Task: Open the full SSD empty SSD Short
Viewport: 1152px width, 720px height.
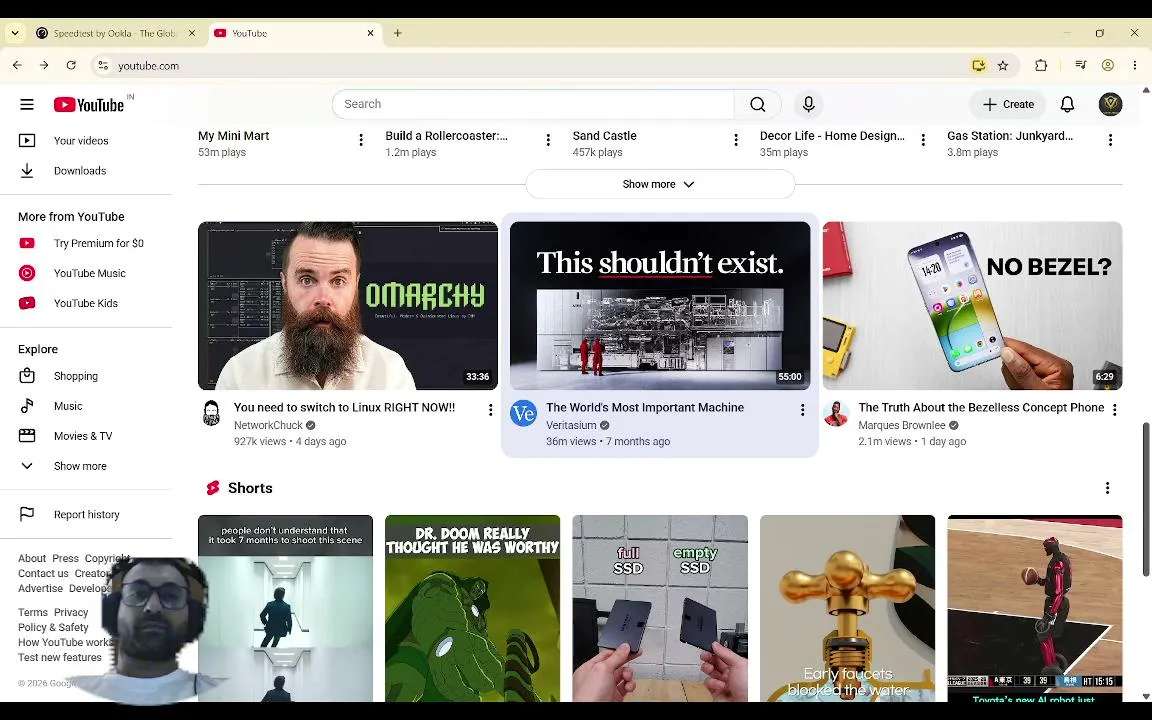Action: coord(660,608)
